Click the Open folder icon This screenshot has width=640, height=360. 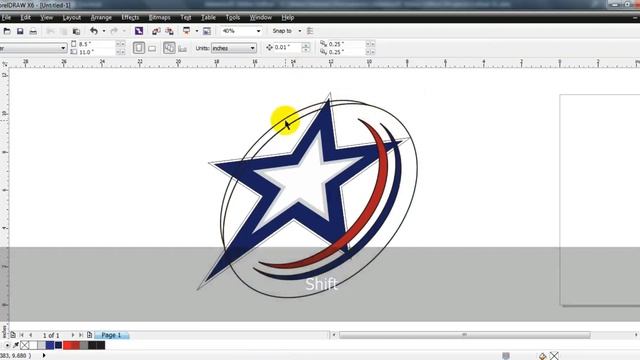(x=7, y=31)
